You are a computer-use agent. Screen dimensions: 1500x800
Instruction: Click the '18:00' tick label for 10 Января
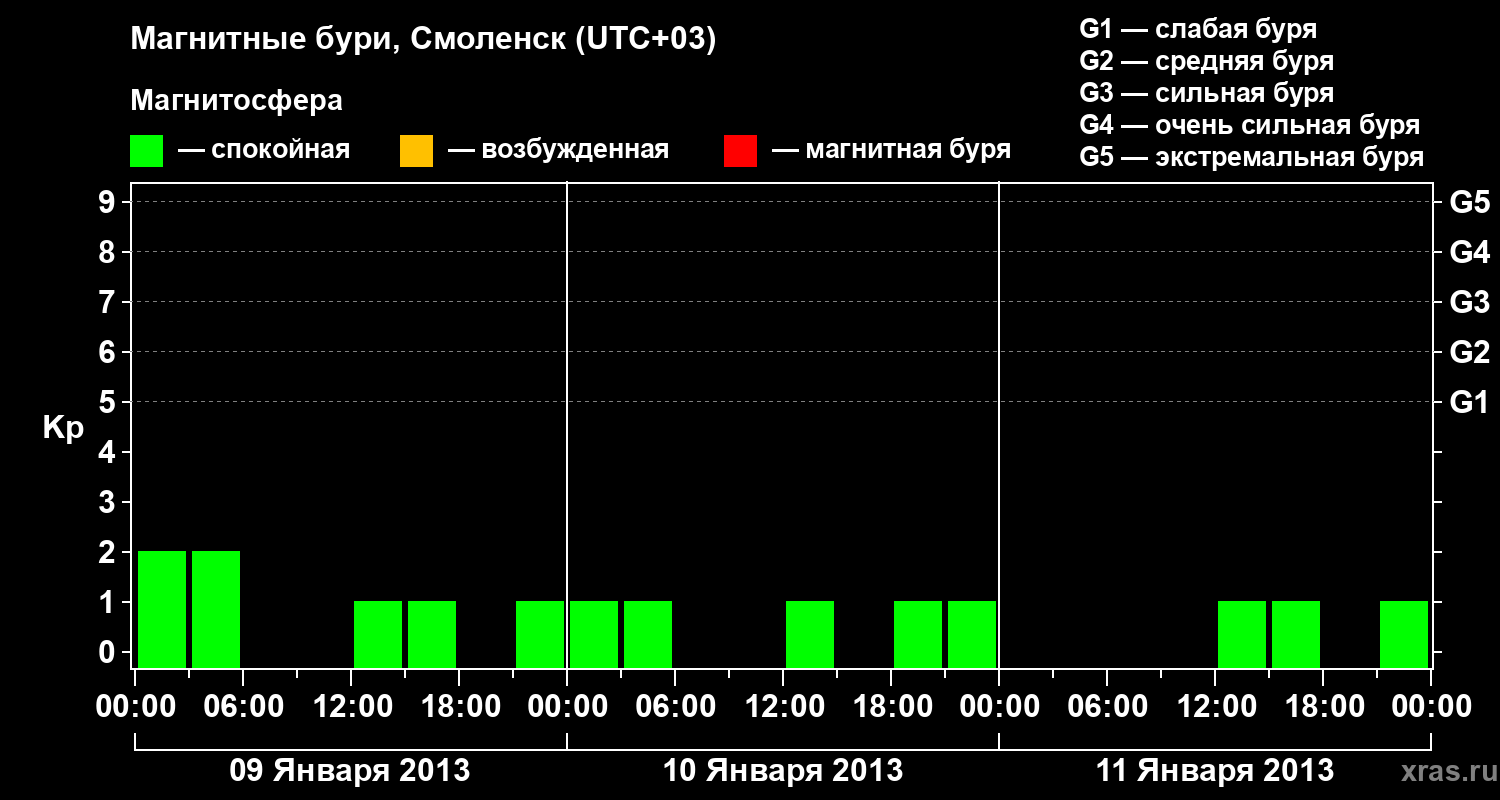coord(891,707)
